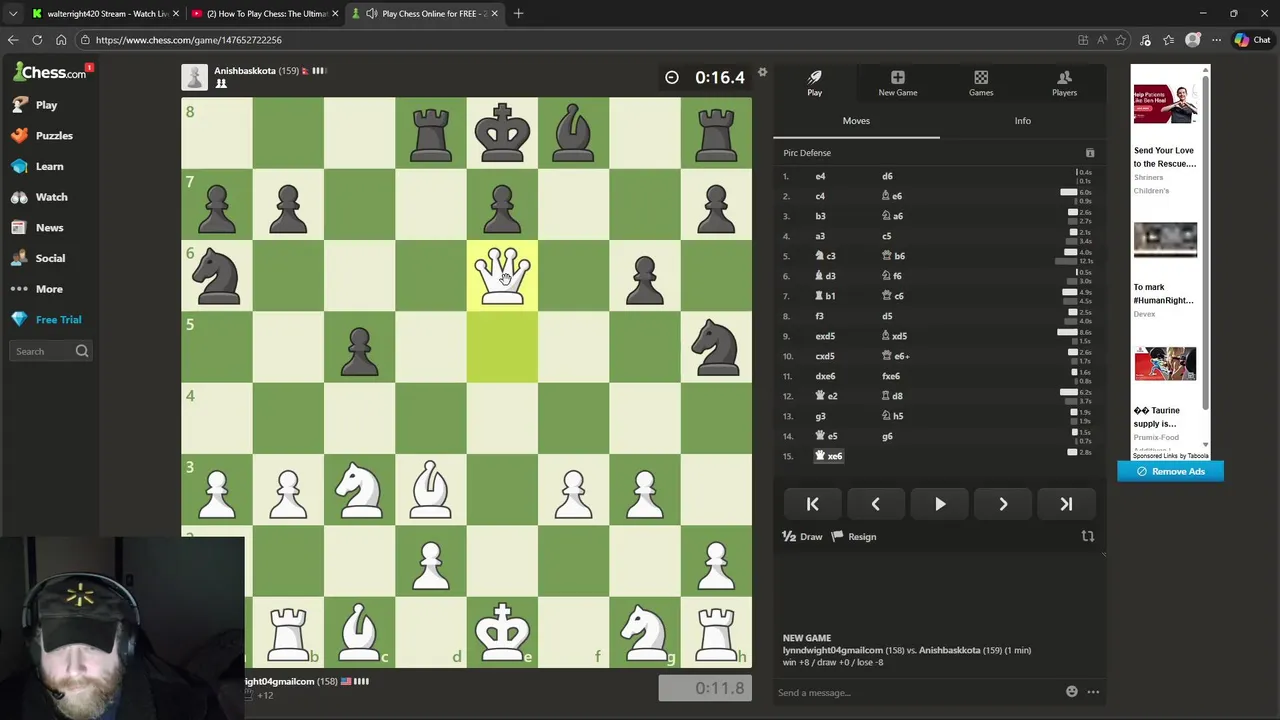Screen dimensions: 1280x720
Task: Start a New Game from top panel
Action: coord(897,83)
